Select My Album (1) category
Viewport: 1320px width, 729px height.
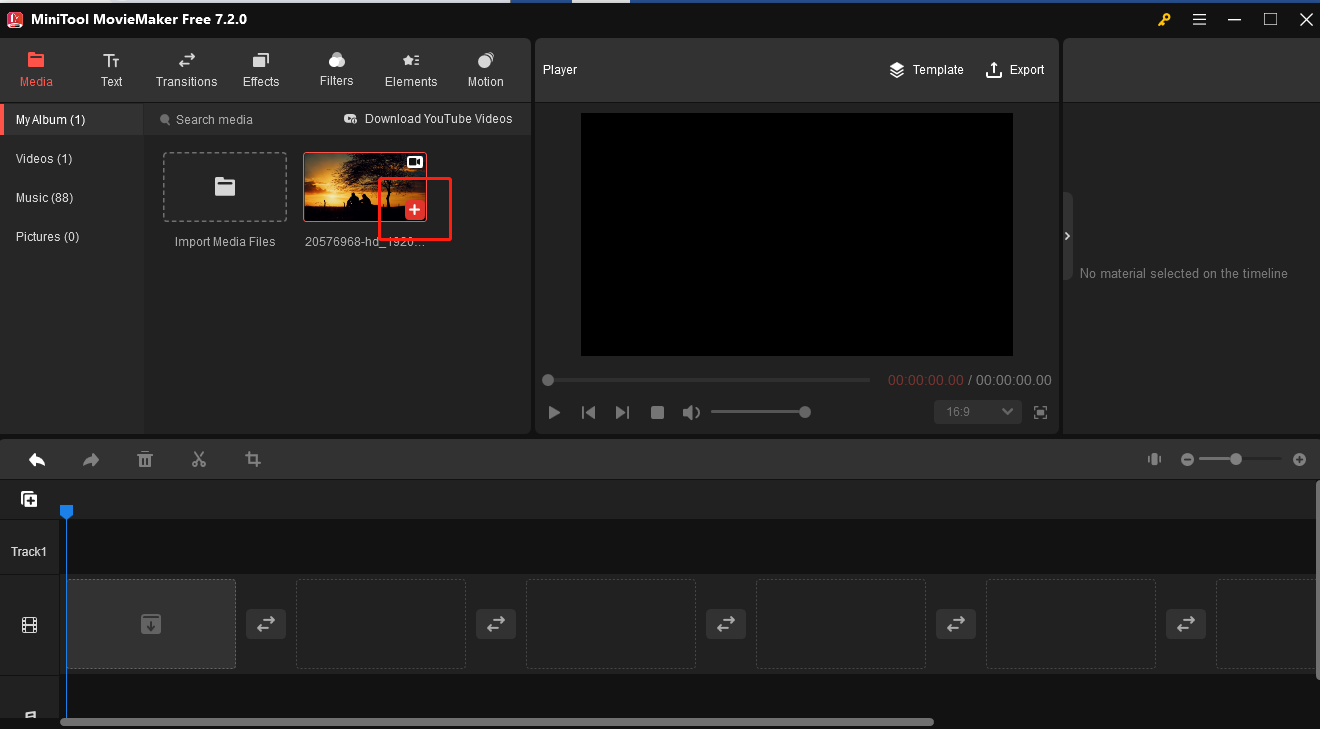pos(72,120)
